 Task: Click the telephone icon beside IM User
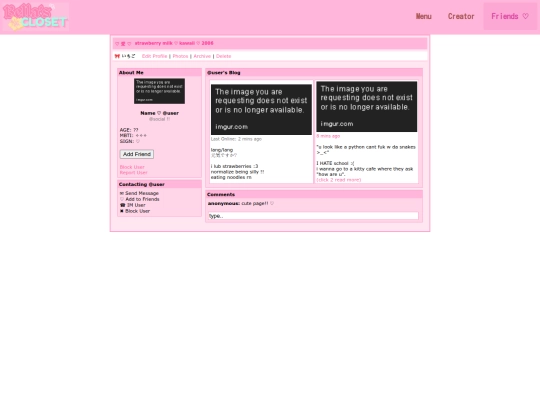(122, 205)
